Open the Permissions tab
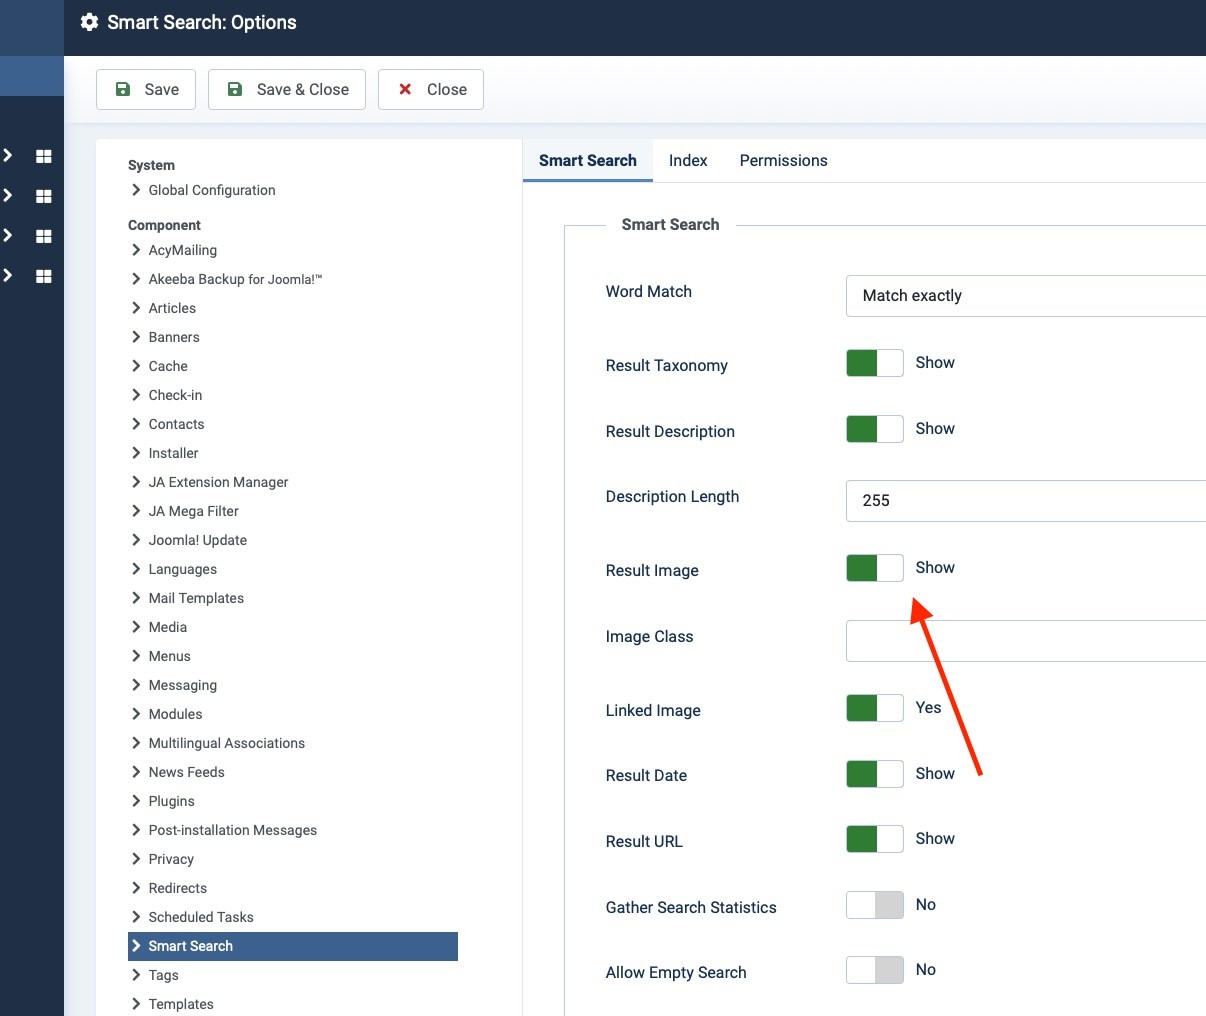Screen dimensions: 1206x1016 pyautogui.click(x=783, y=161)
